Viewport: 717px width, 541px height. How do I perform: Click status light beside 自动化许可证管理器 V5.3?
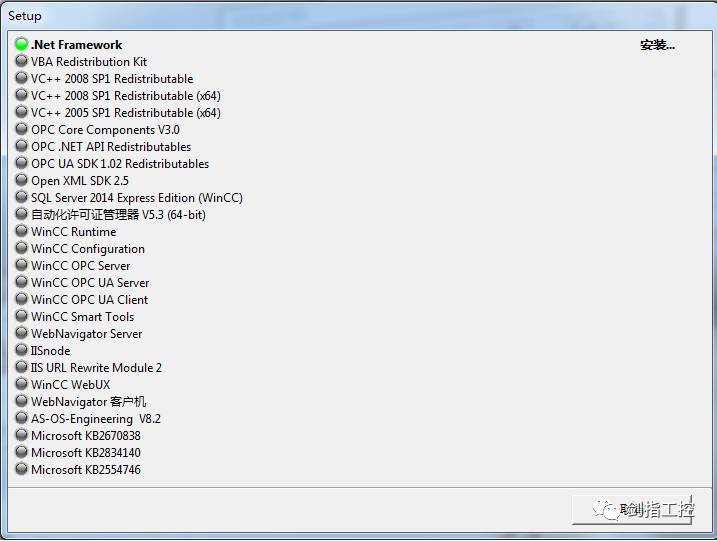(21, 214)
